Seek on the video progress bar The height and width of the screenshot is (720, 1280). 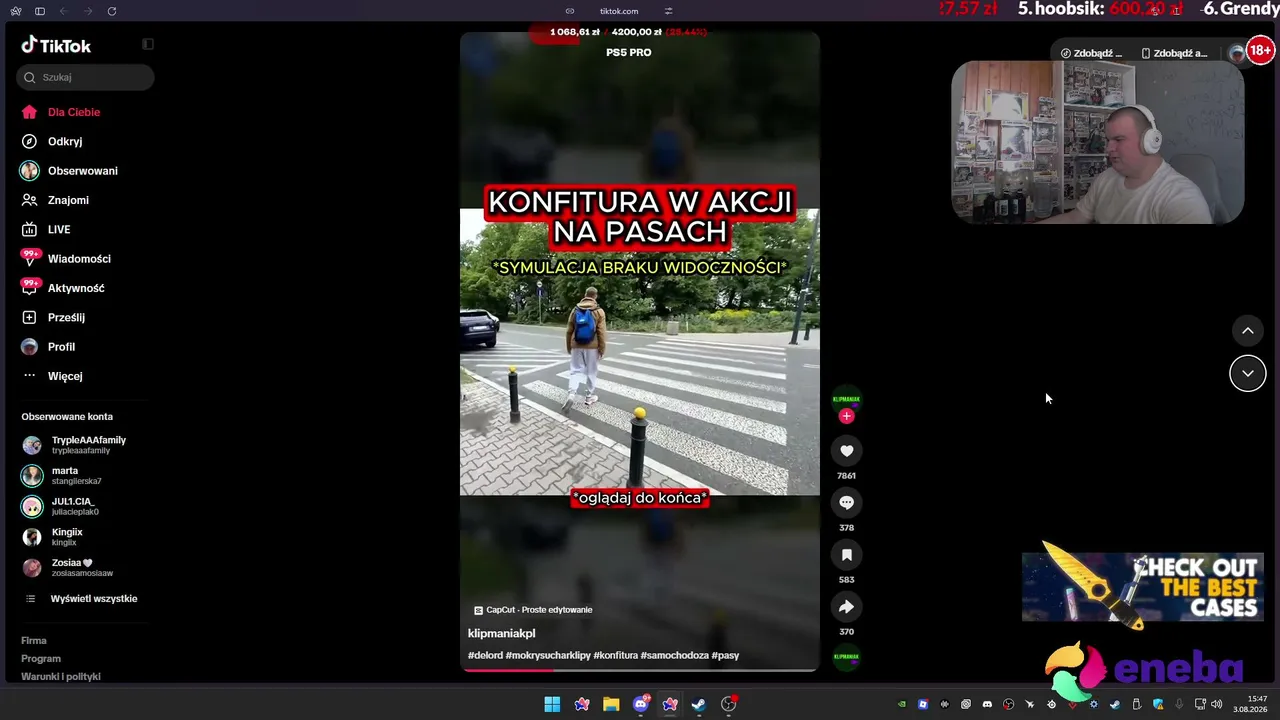tap(640, 670)
